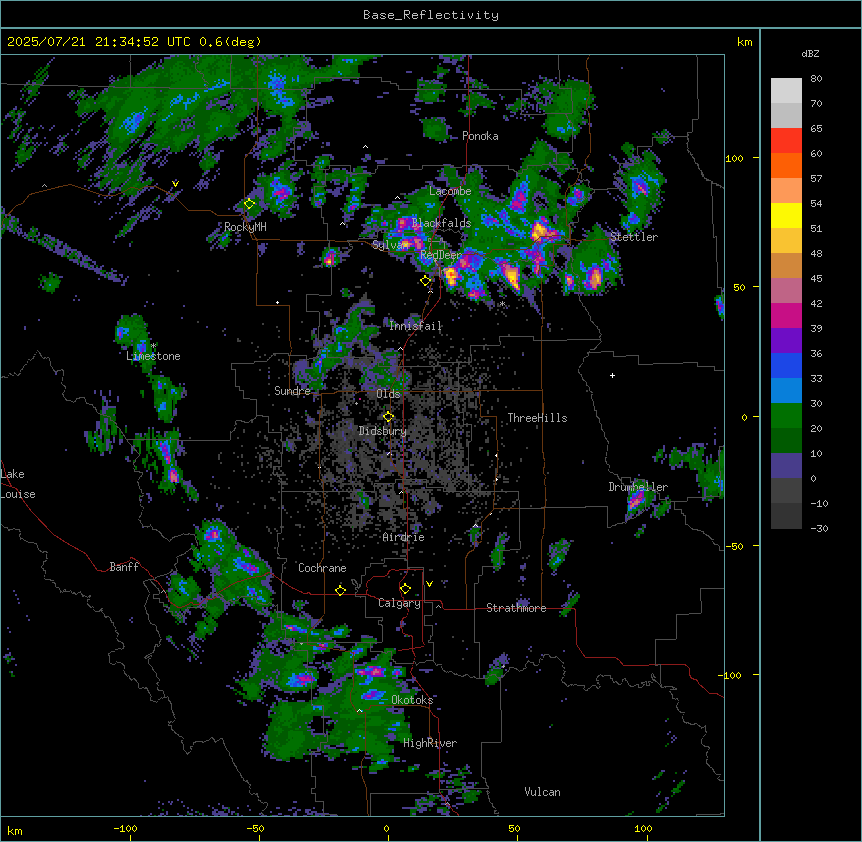Click the Ponoka city label
Screen dimensions: 862x842
480,136
